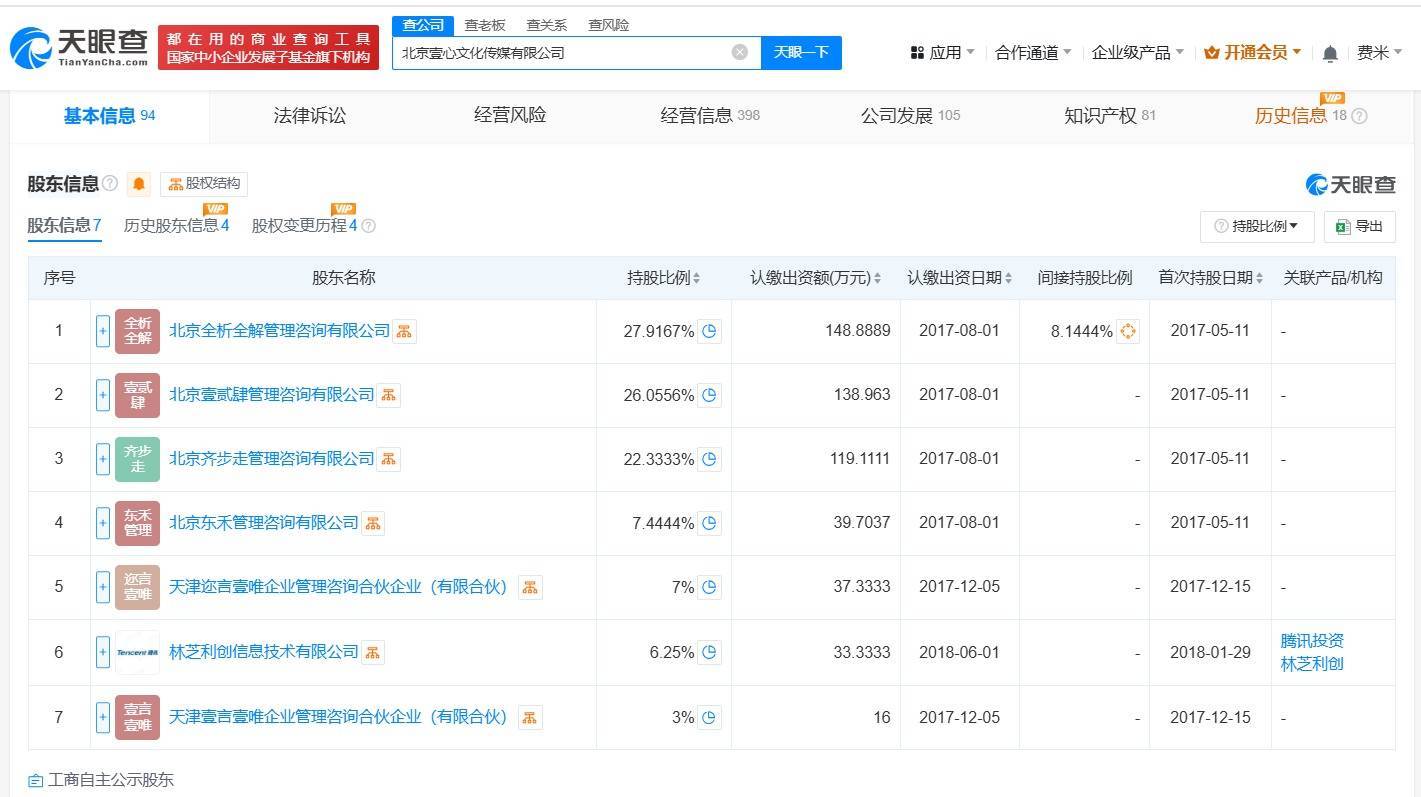Expand row 4 北京东禾 with plus button

point(103,523)
